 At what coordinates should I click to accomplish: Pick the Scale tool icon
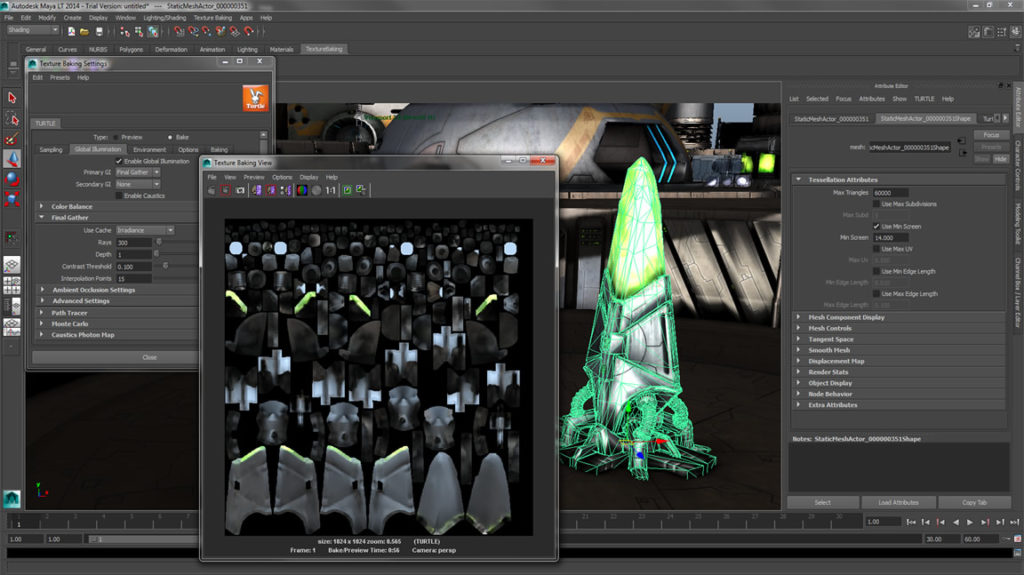tap(12, 199)
